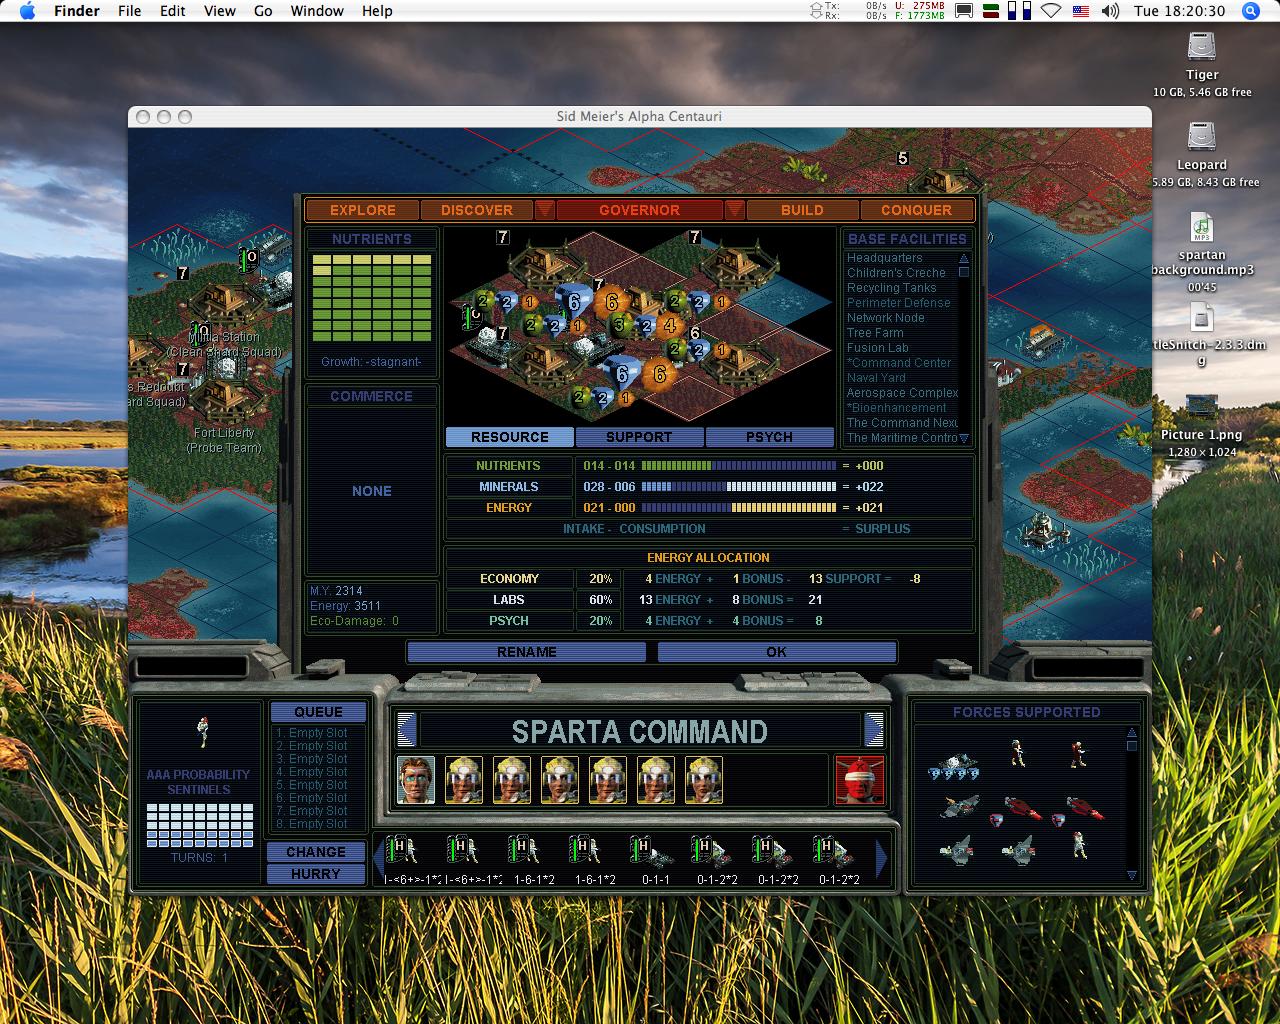The image size is (1280, 1024).
Task: Enable the EXPLORE governor priority
Action: coord(362,210)
